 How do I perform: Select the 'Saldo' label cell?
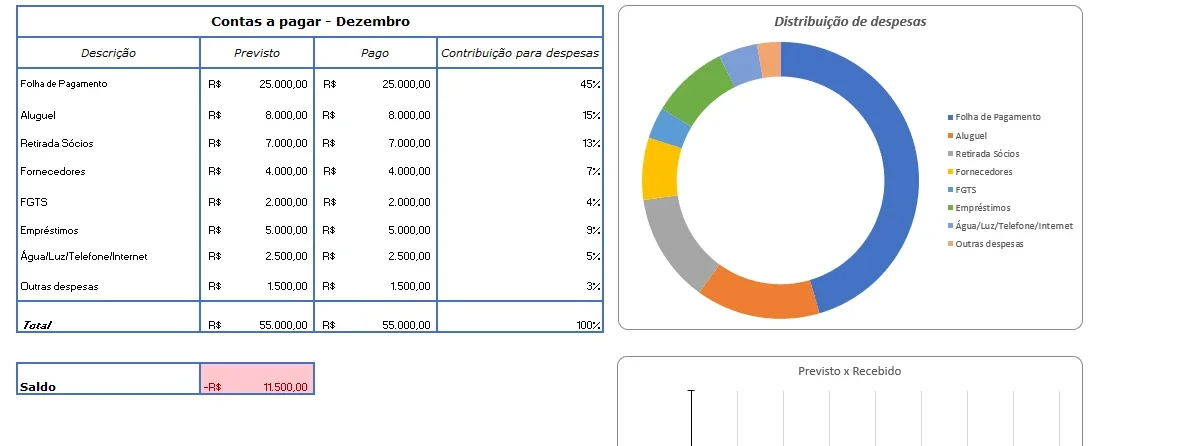pos(108,379)
